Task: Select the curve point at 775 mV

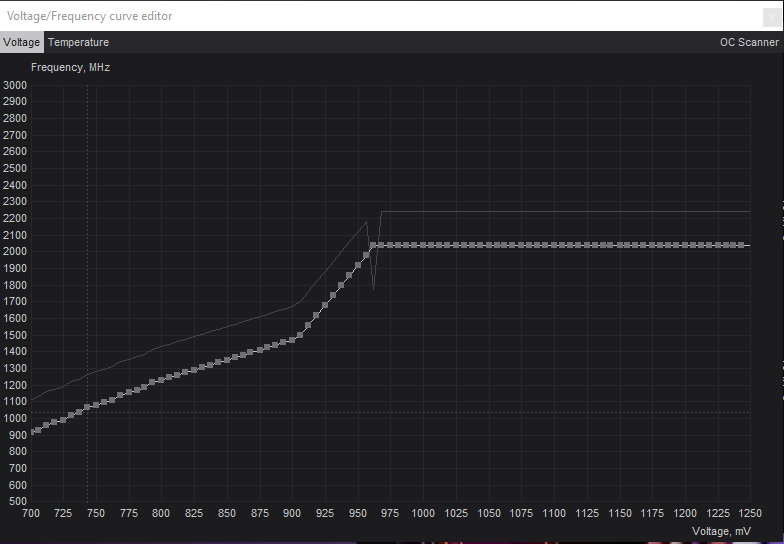Action: [128, 392]
